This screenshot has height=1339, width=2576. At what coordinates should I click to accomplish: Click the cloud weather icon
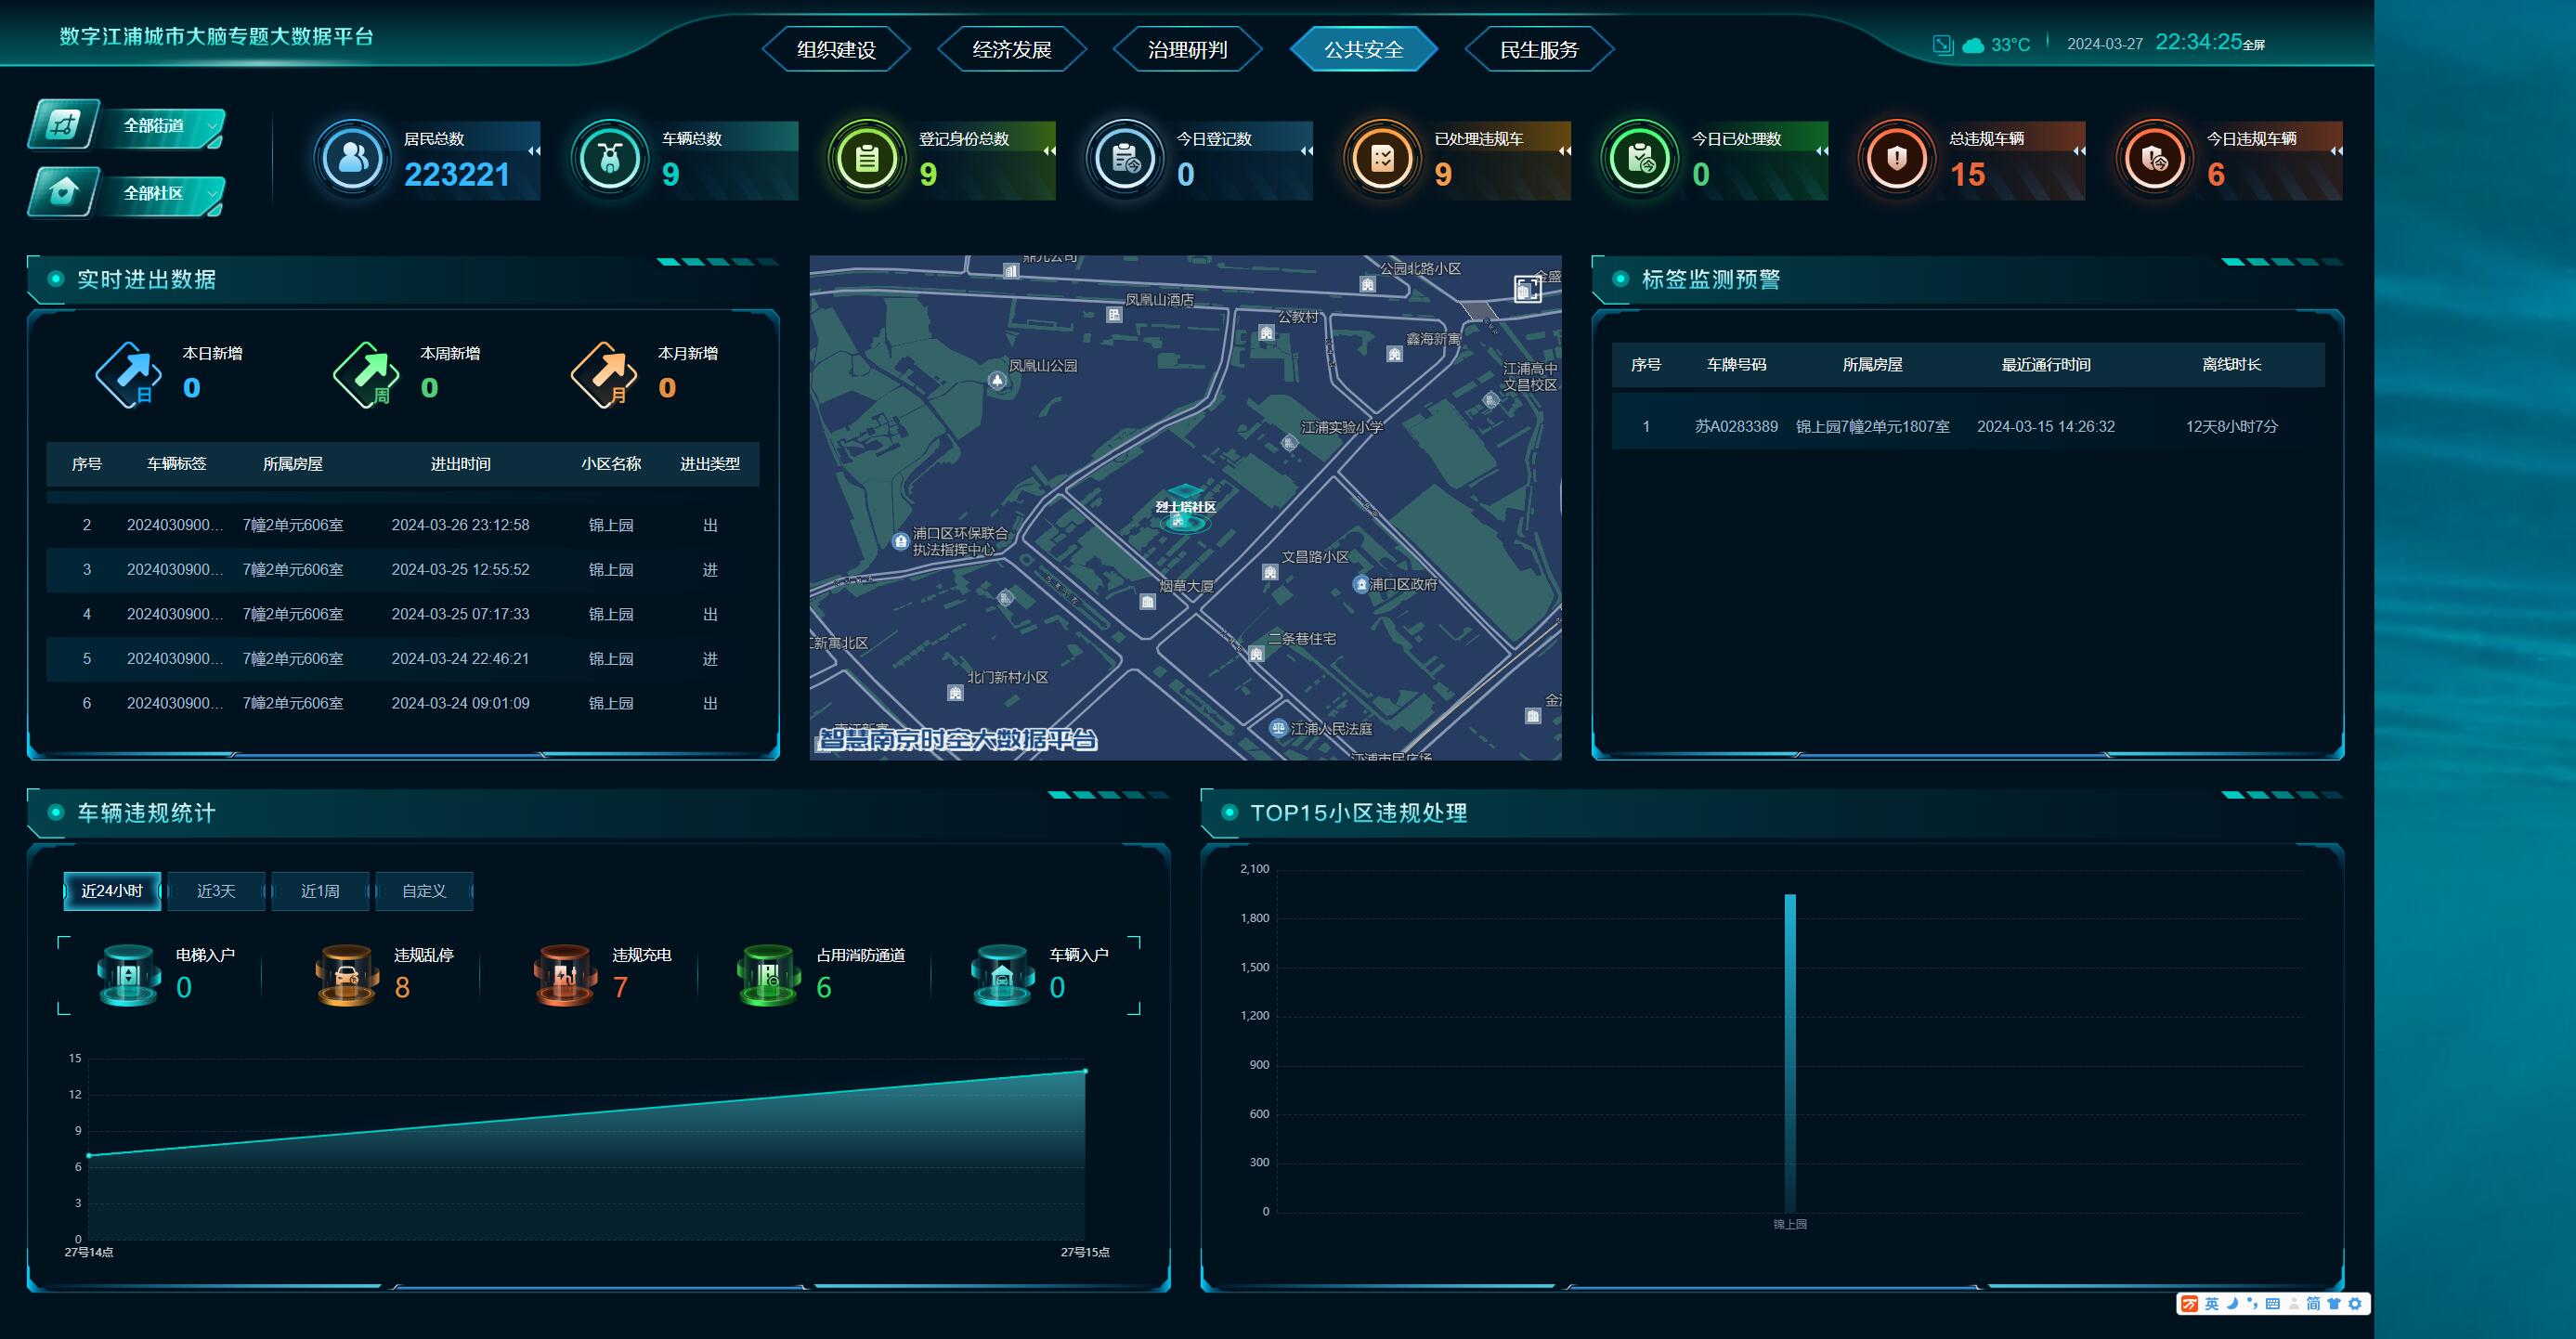pos(1973,45)
